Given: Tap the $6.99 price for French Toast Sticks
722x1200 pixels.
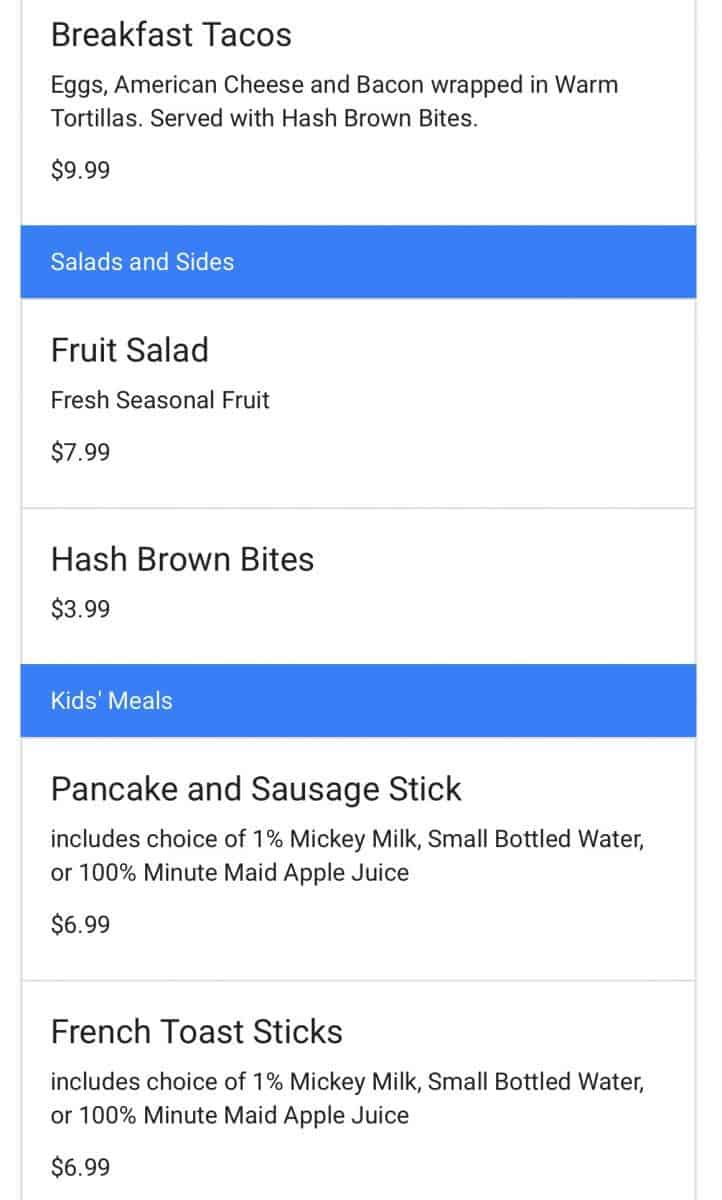Looking at the screenshot, I should (x=80, y=1167).
